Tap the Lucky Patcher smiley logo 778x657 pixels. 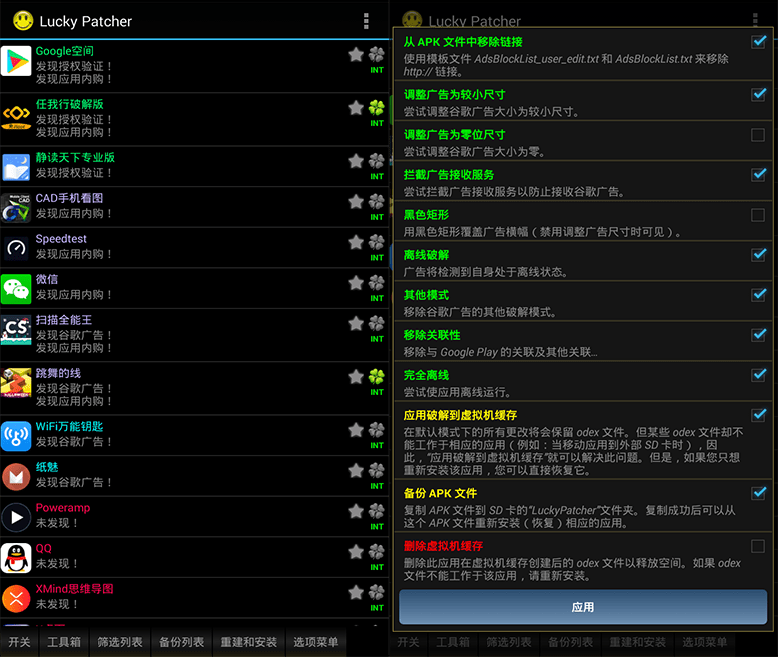point(23,21)
